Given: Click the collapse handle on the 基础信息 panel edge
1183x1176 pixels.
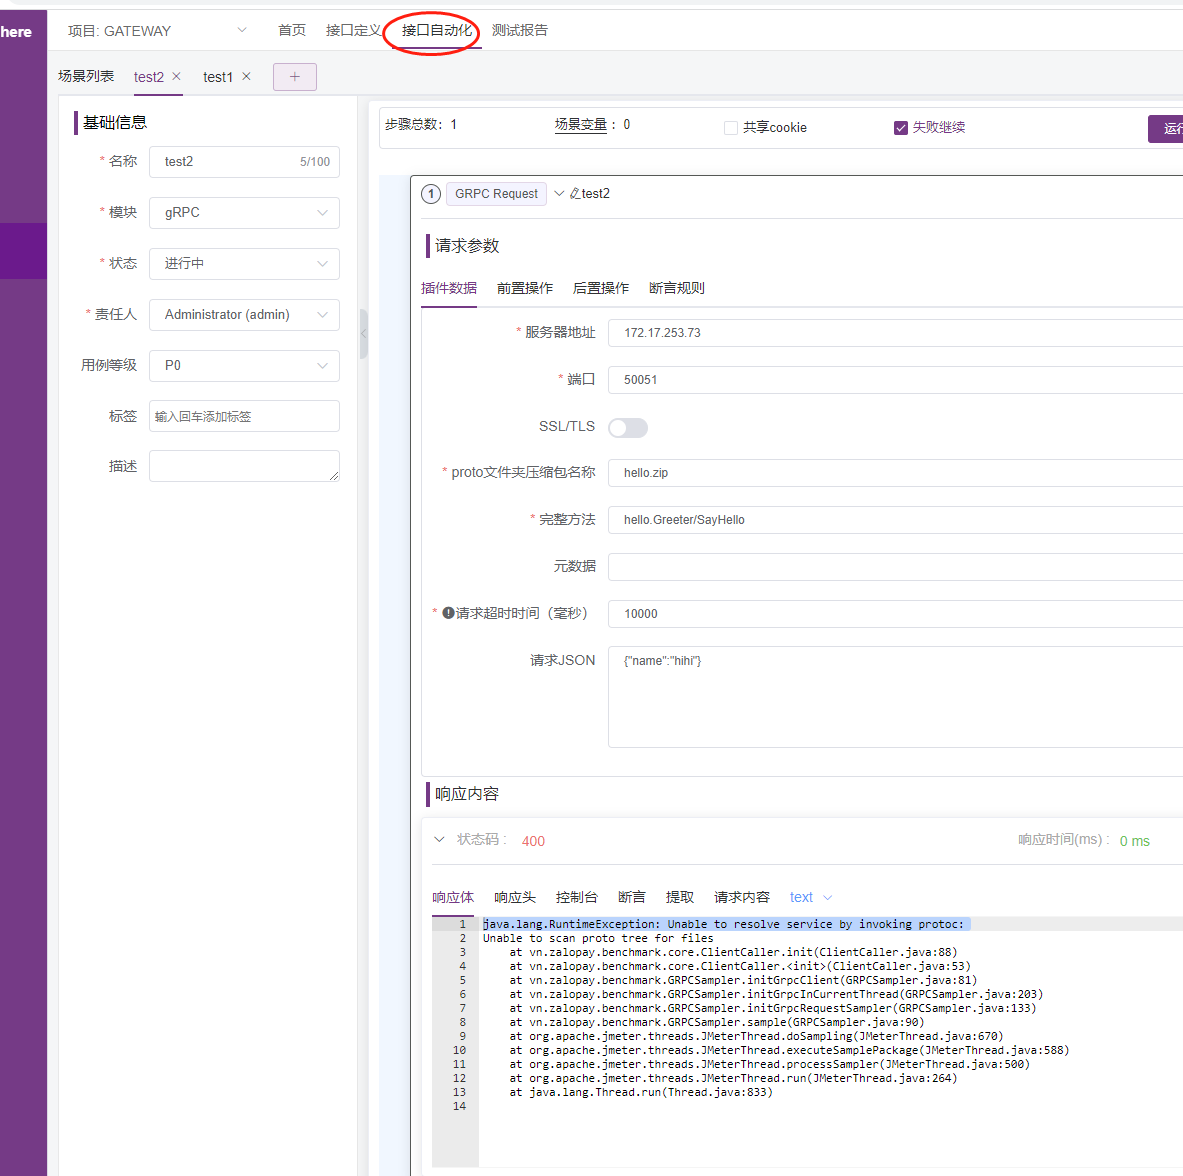Looking at the screenshot, I should point(363,334).
